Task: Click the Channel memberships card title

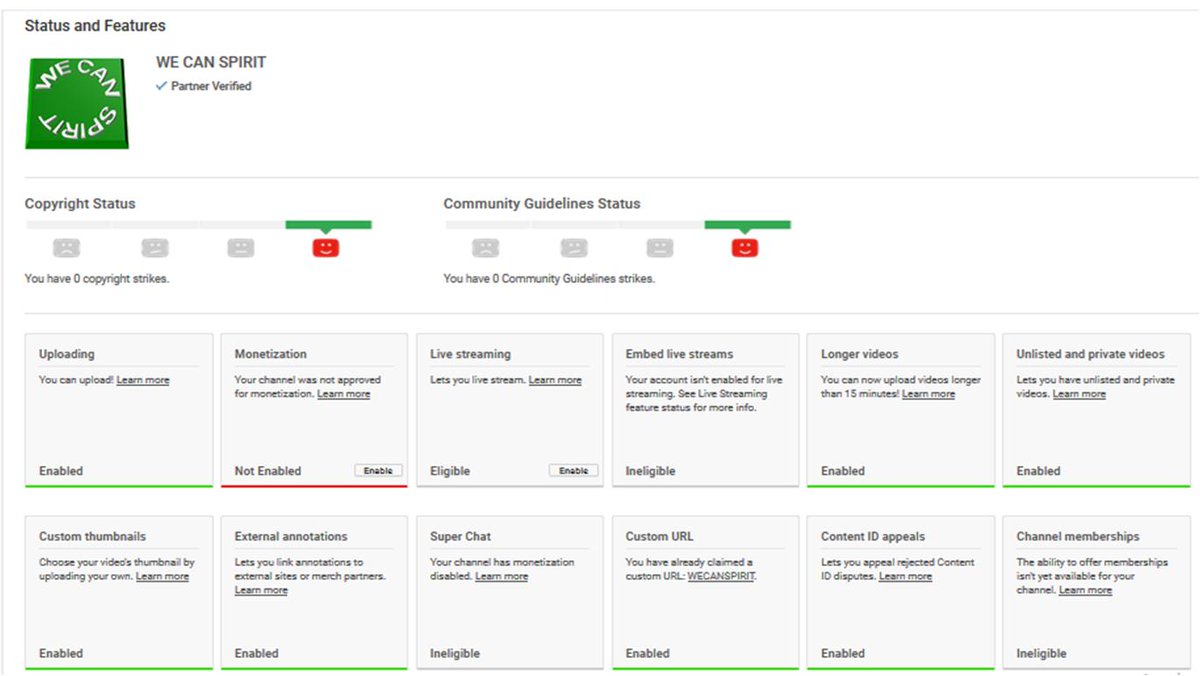Action: click(1078, 536)
